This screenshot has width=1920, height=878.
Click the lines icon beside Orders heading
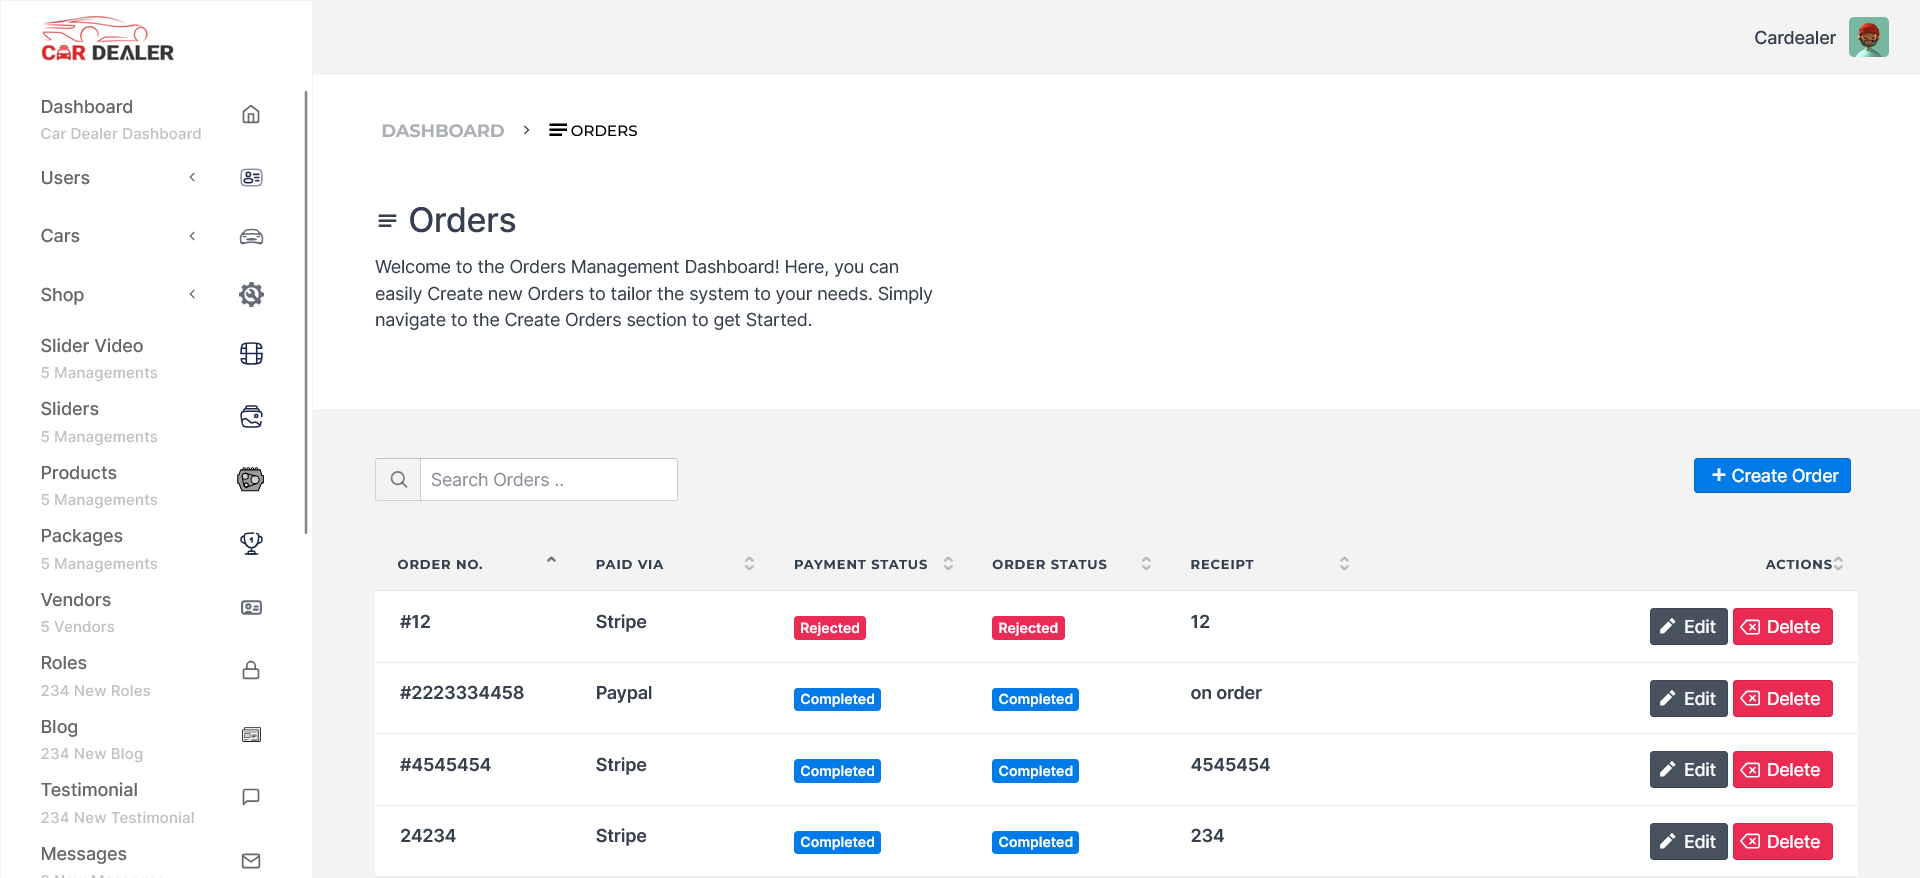point(387,221)
